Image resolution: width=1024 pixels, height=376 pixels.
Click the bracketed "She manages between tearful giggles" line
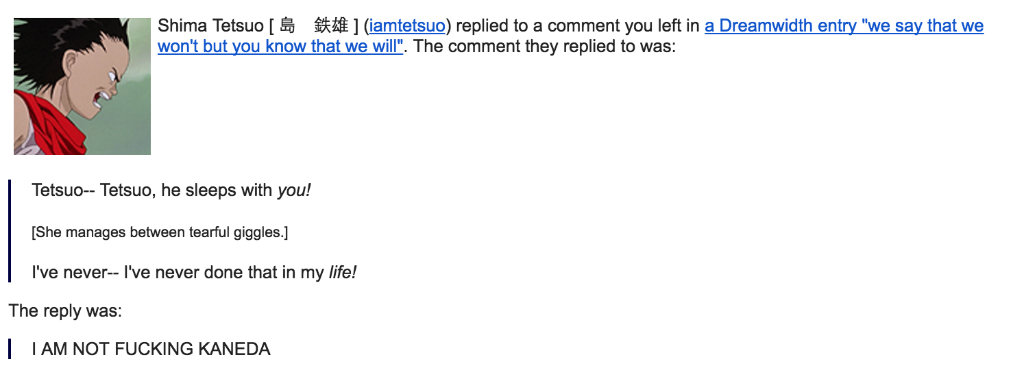(160, 232)
